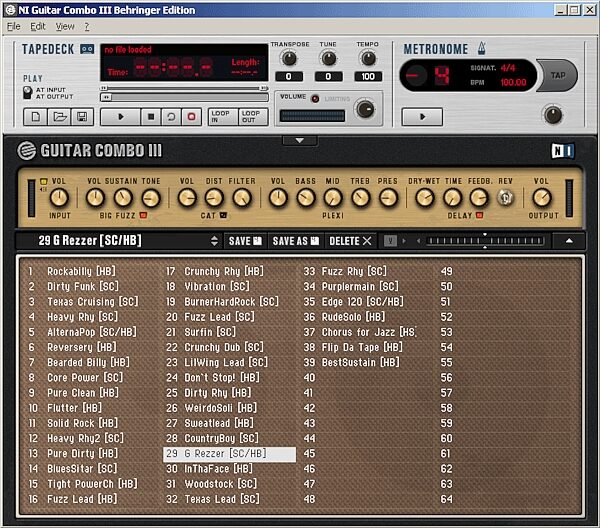This screenshot has width=600, height=528.
Task: Click the Plexi Treb knob
Action: click(x=360, y=198)
